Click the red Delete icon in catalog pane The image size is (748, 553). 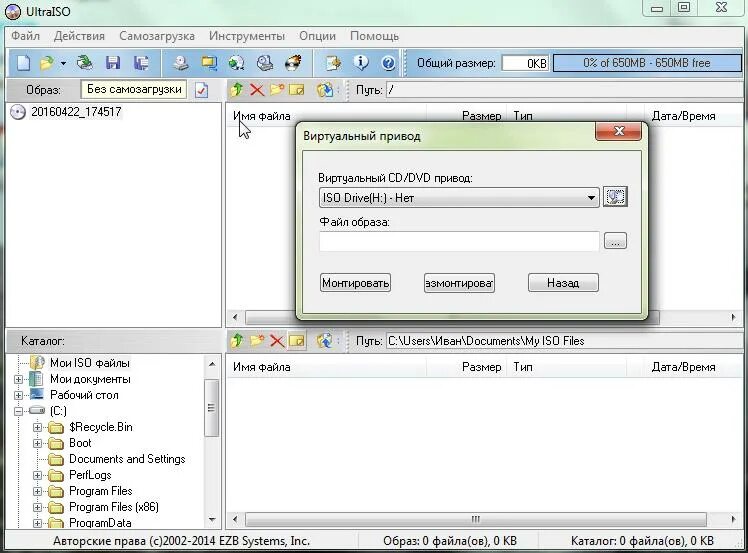(x=277, y=341)
